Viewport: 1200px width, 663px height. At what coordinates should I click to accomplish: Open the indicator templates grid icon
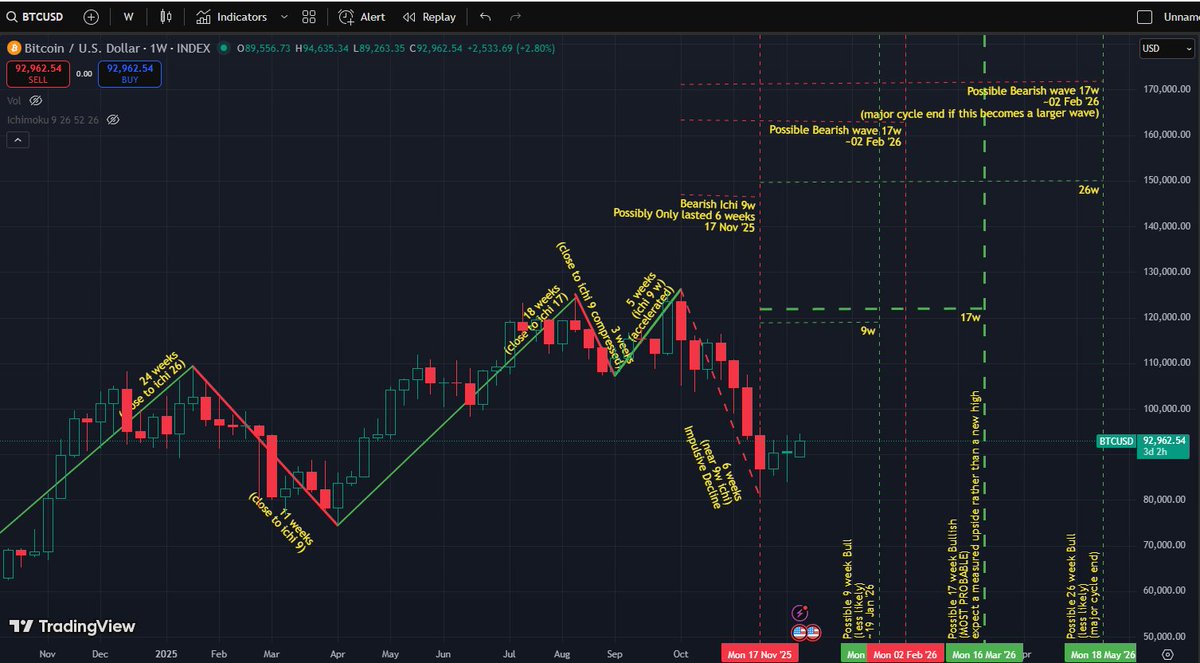pyautogui.click(x=309, y=17)
